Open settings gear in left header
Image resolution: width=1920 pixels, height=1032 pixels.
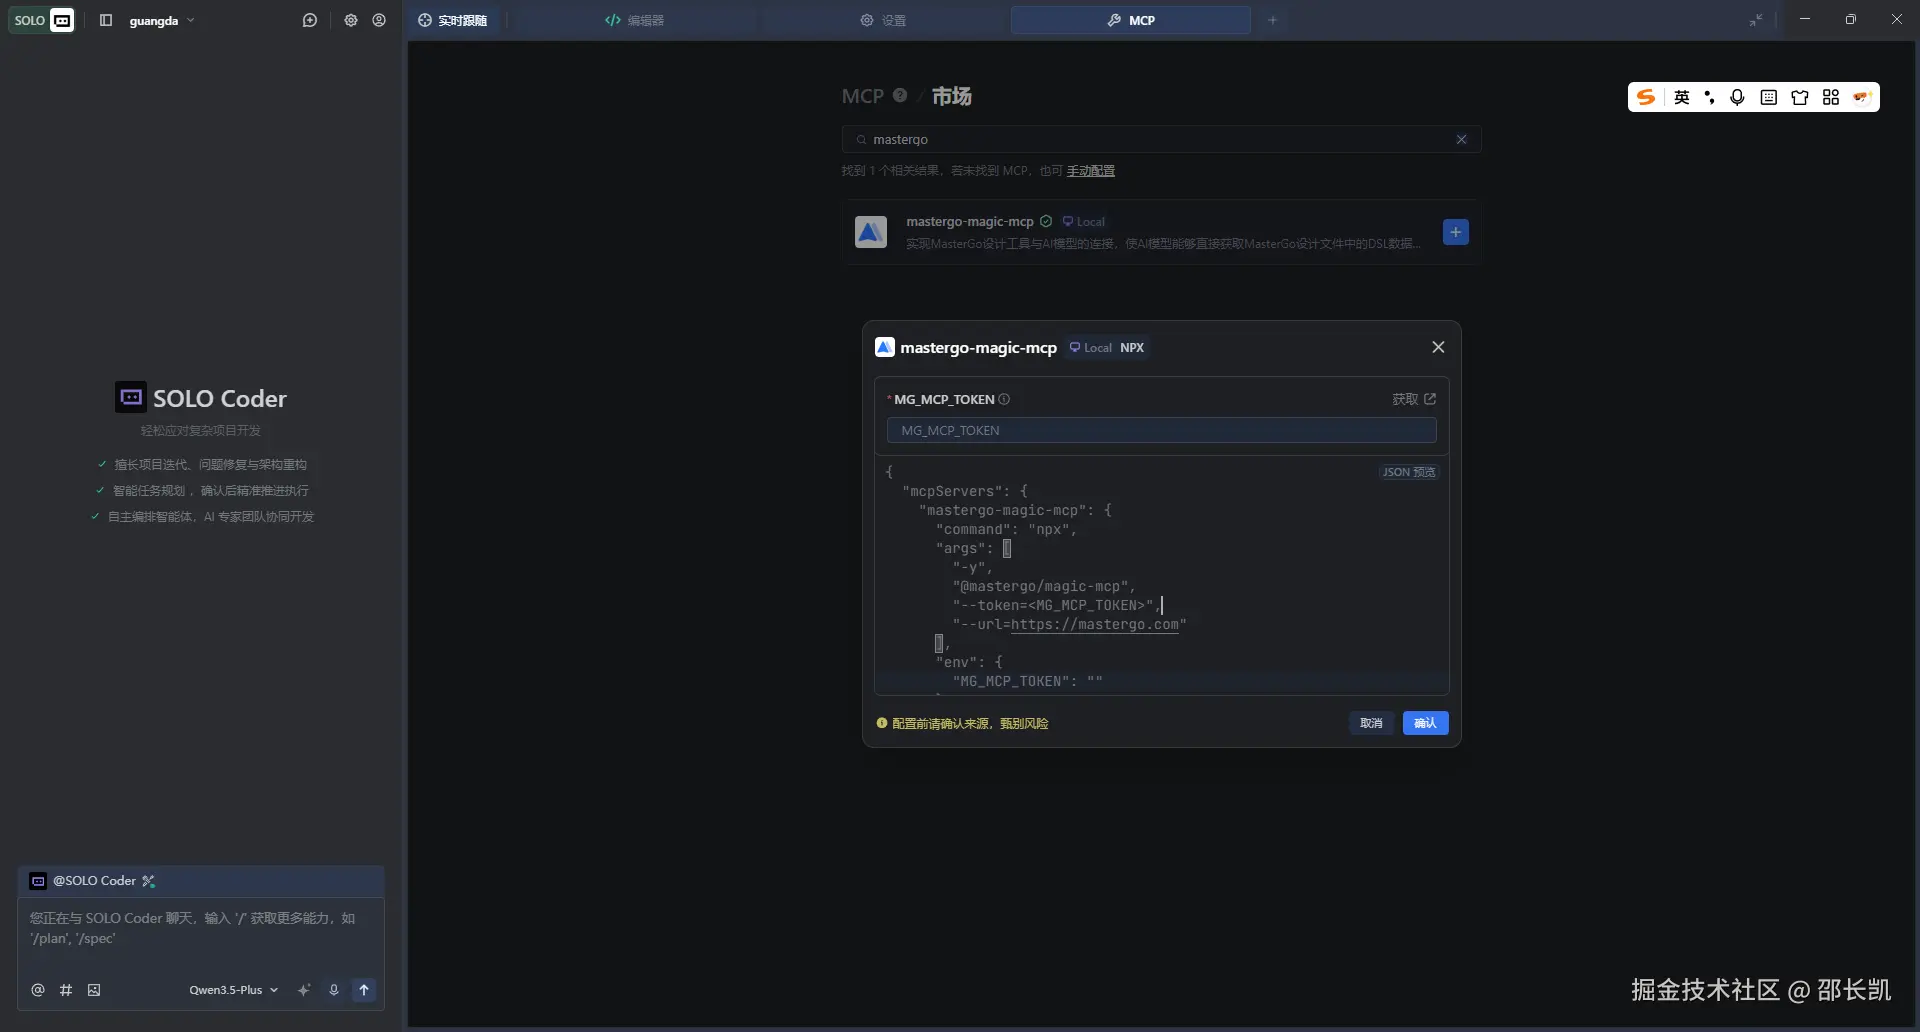click(x=351, y=20)
